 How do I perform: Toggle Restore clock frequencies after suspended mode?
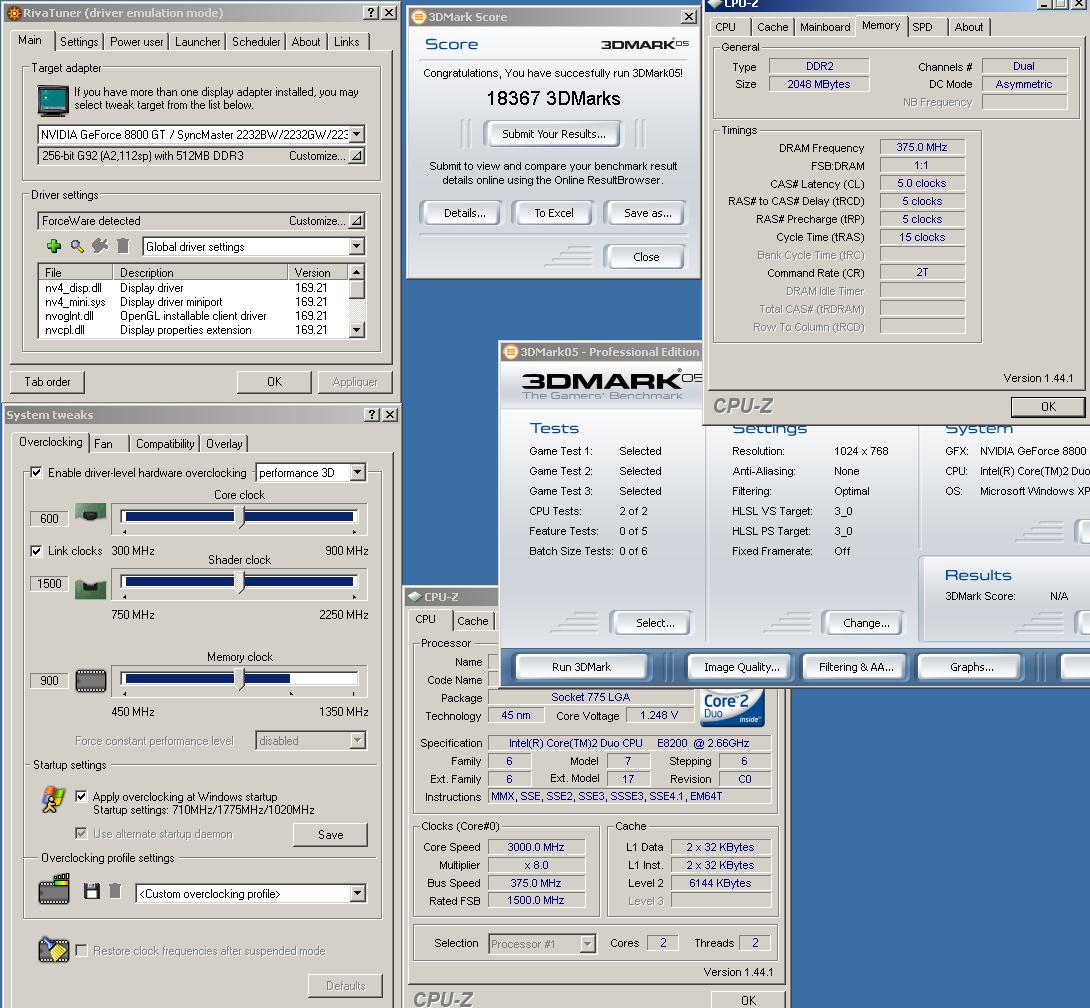click(x=81, y=950)
